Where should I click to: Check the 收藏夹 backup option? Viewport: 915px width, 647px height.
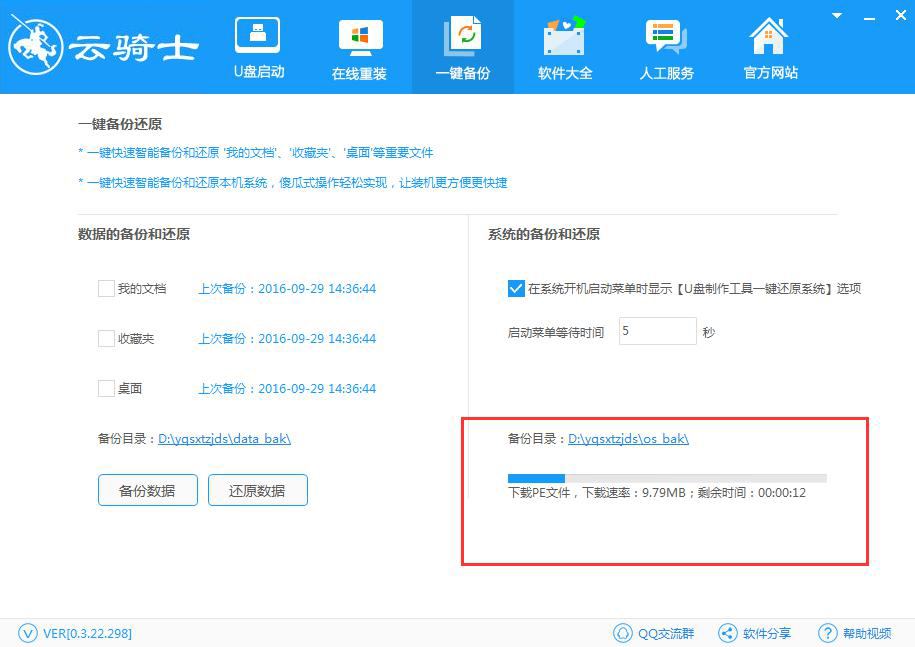coord(105,338)
